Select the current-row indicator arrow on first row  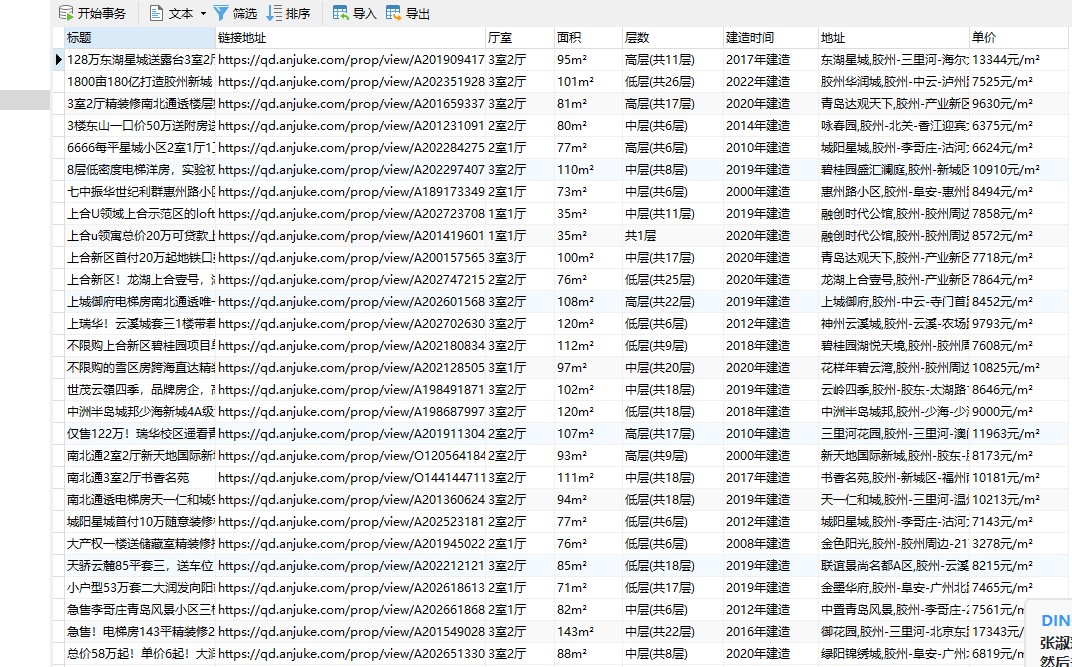(59, 59)
